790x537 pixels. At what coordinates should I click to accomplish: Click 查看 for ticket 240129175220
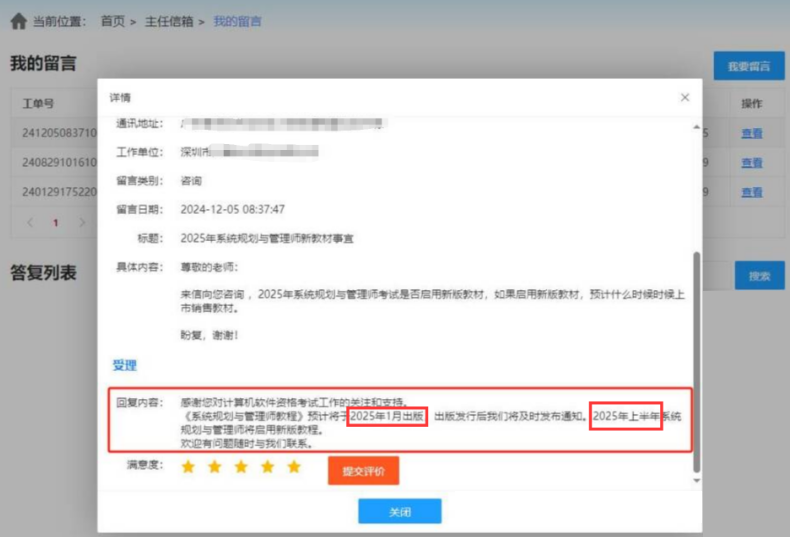click(x=751, y=191)
